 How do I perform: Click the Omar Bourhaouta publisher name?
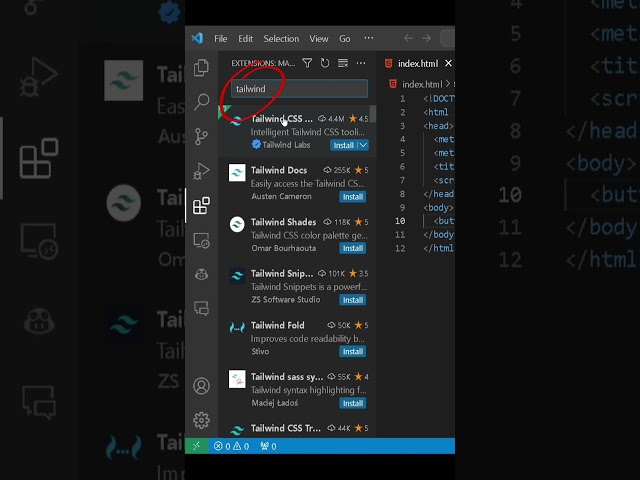[x=283, y=248]
